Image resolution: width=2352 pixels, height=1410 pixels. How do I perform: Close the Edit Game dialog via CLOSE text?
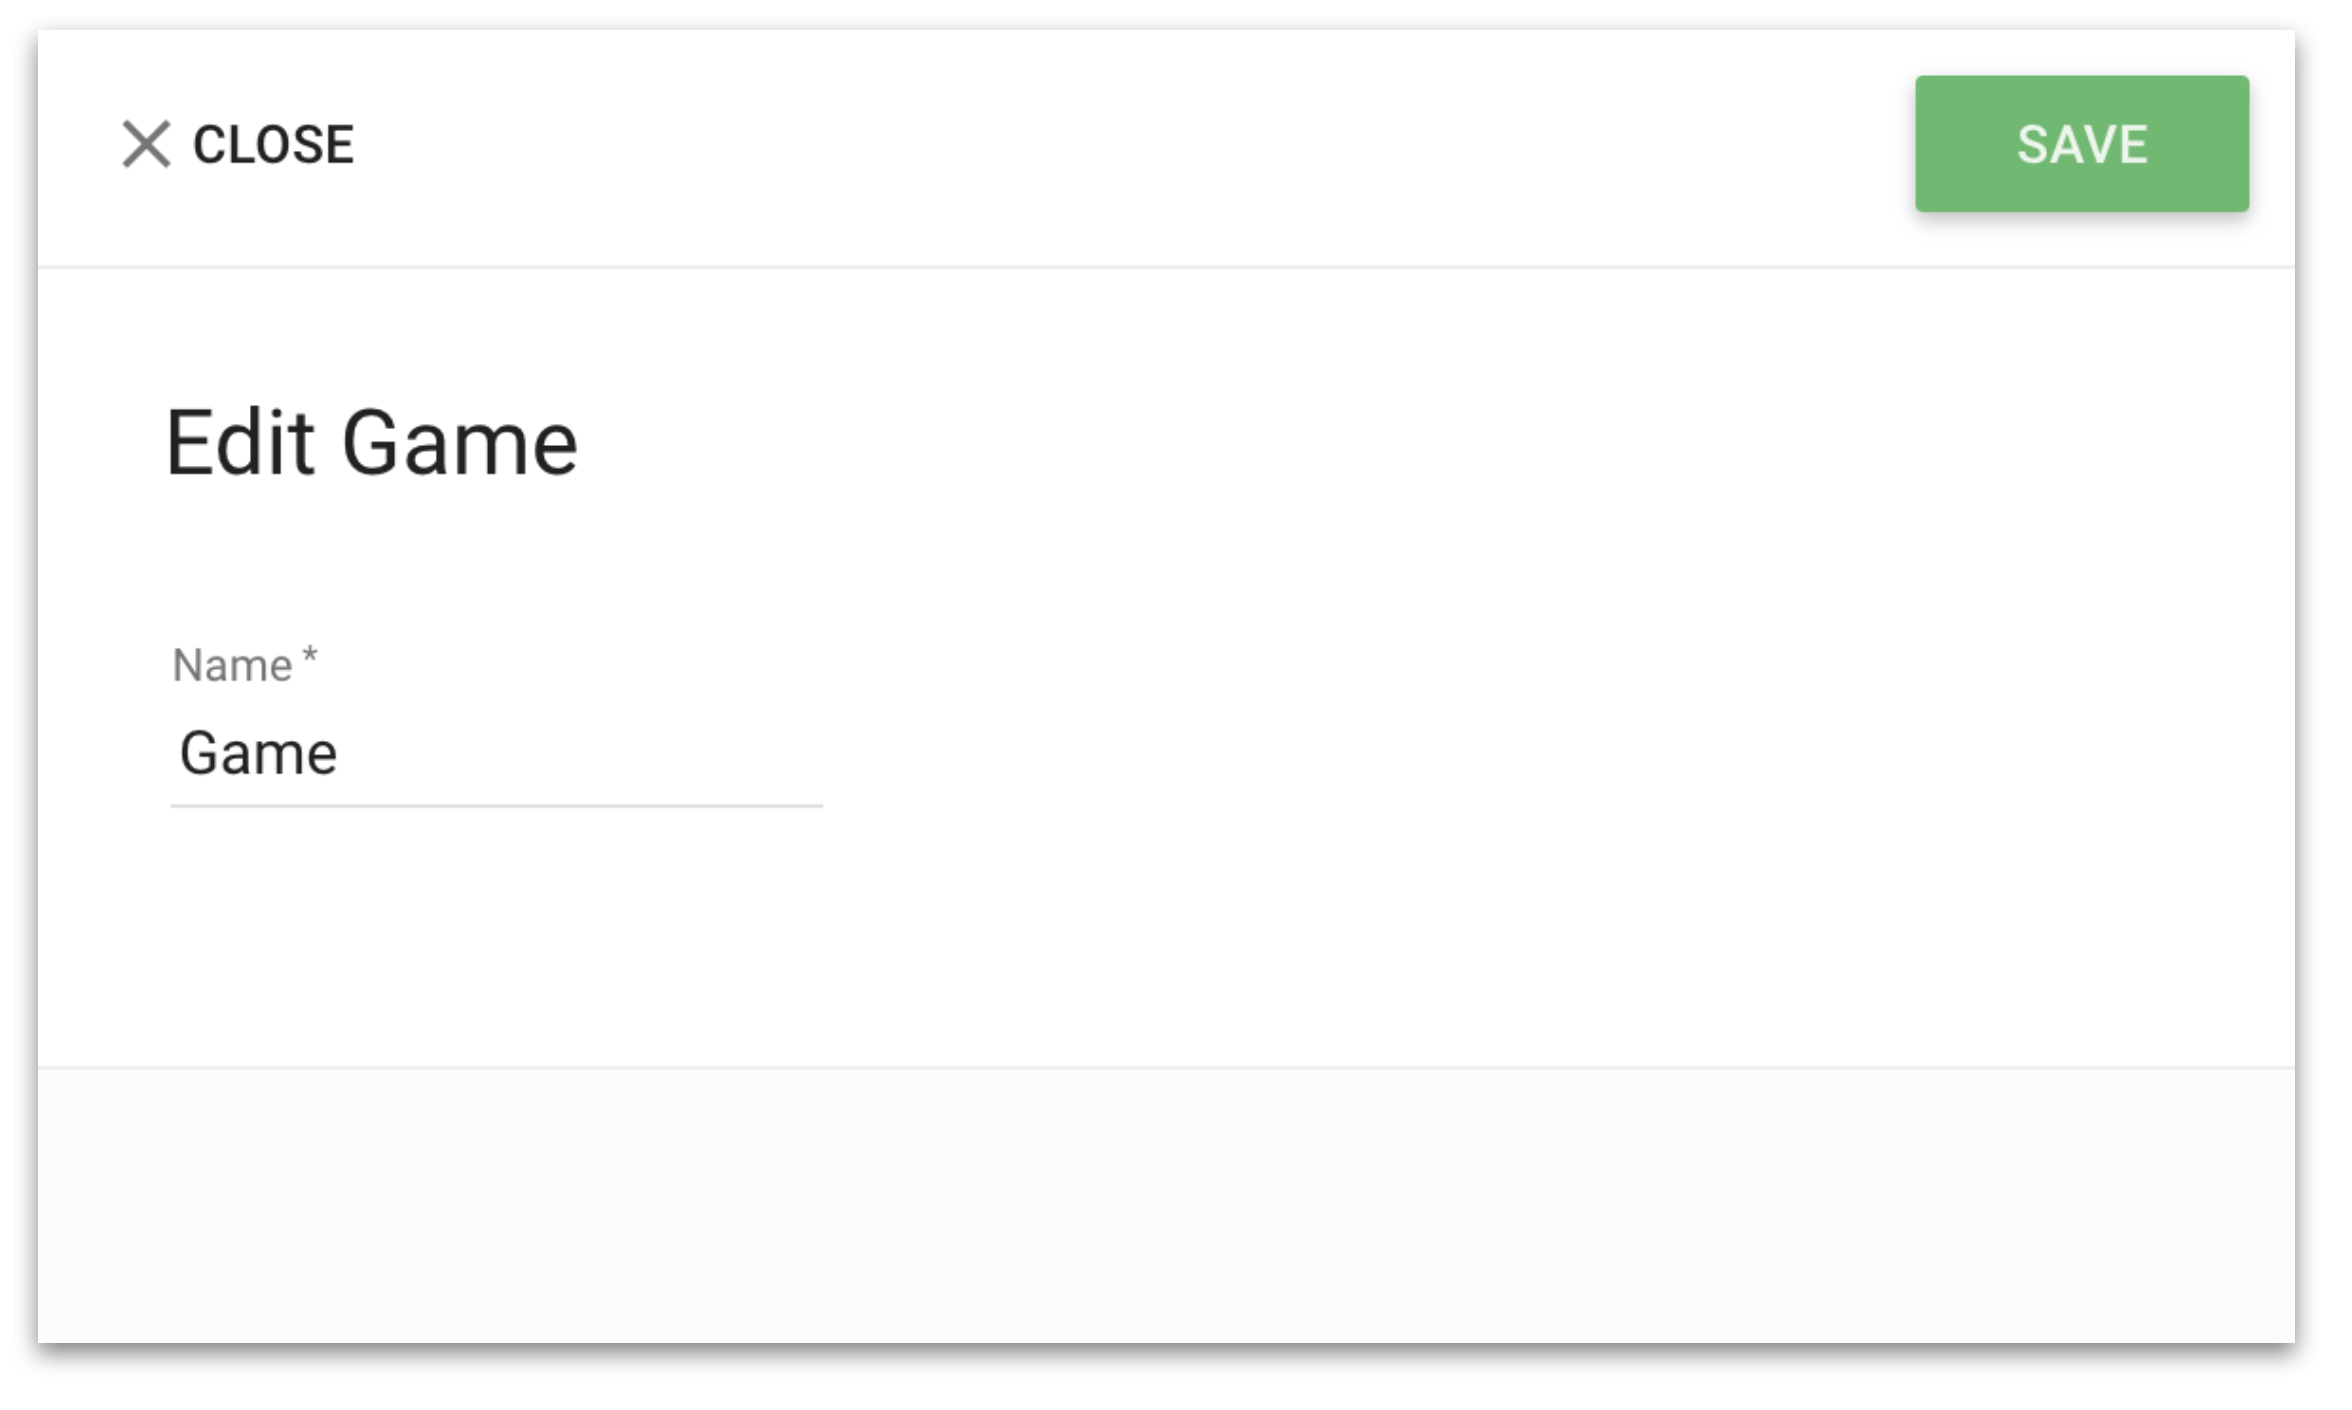point(273,145)
